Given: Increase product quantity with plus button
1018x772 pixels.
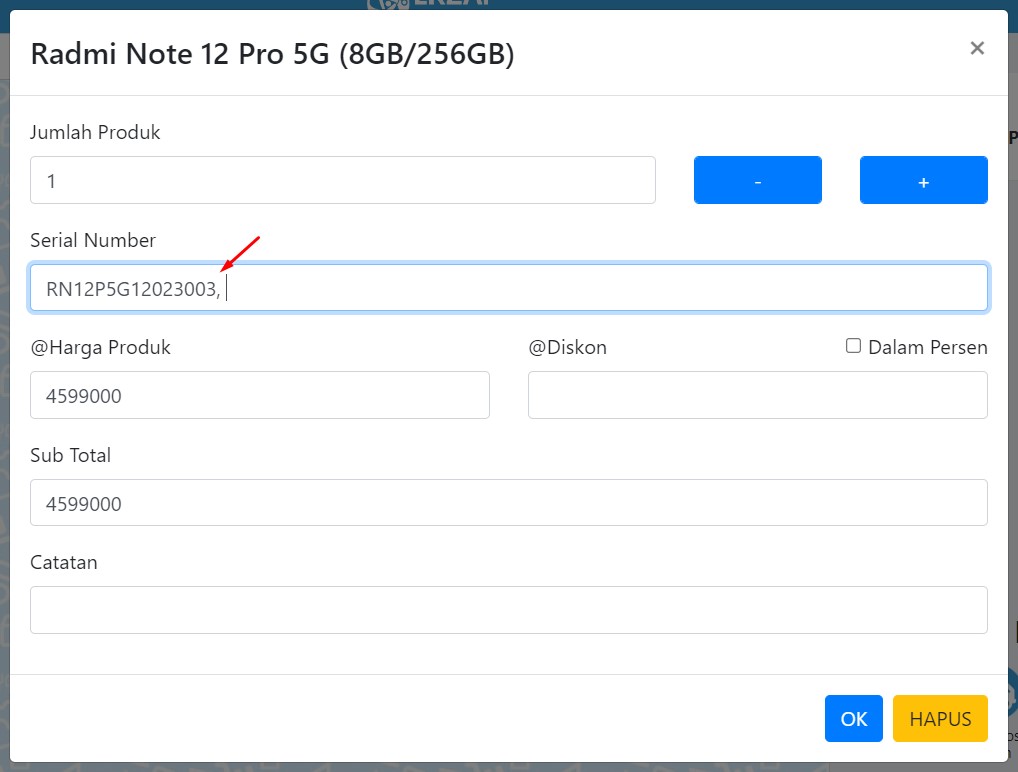Looking at the screenshot, I should (924, 180).
